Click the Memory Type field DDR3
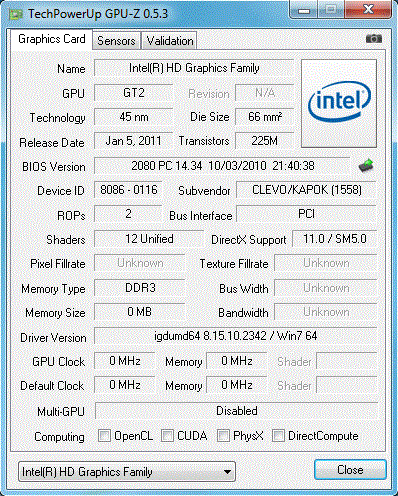This screenshot has height=496, width=398. point(140,288)
